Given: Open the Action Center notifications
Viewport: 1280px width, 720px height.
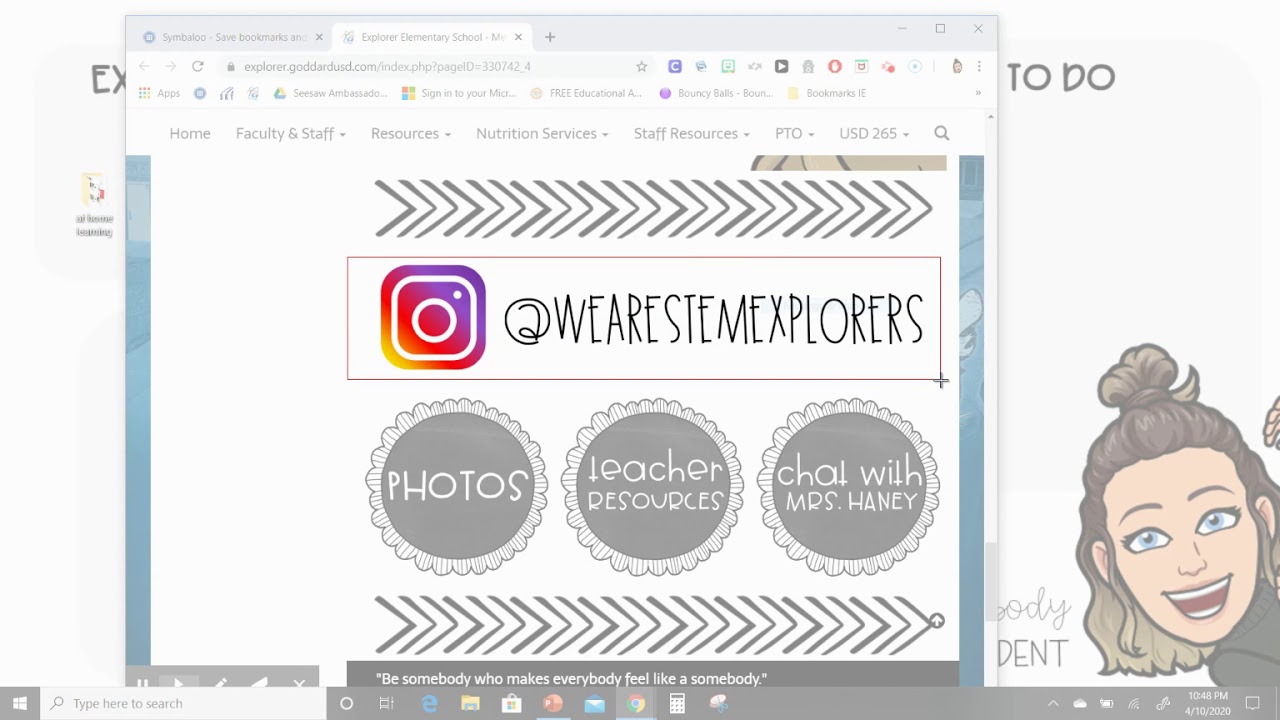Looking at the screenshot, I should (x=1252, y=703).
